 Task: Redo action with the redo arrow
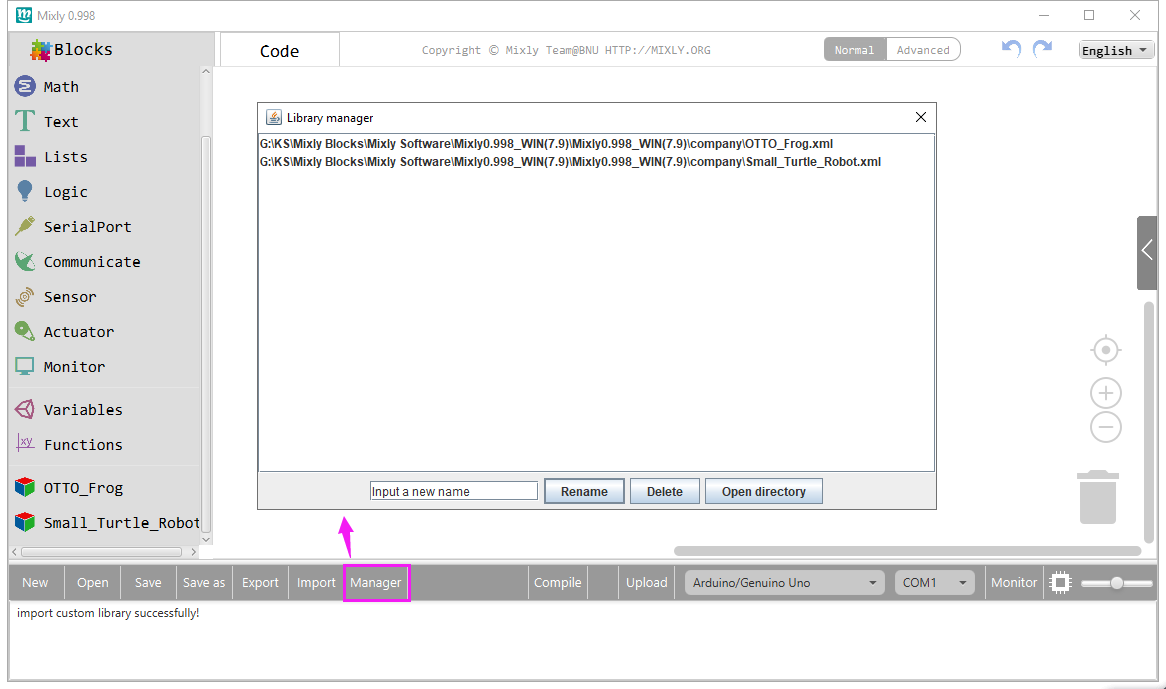(x=1043, y=49)
